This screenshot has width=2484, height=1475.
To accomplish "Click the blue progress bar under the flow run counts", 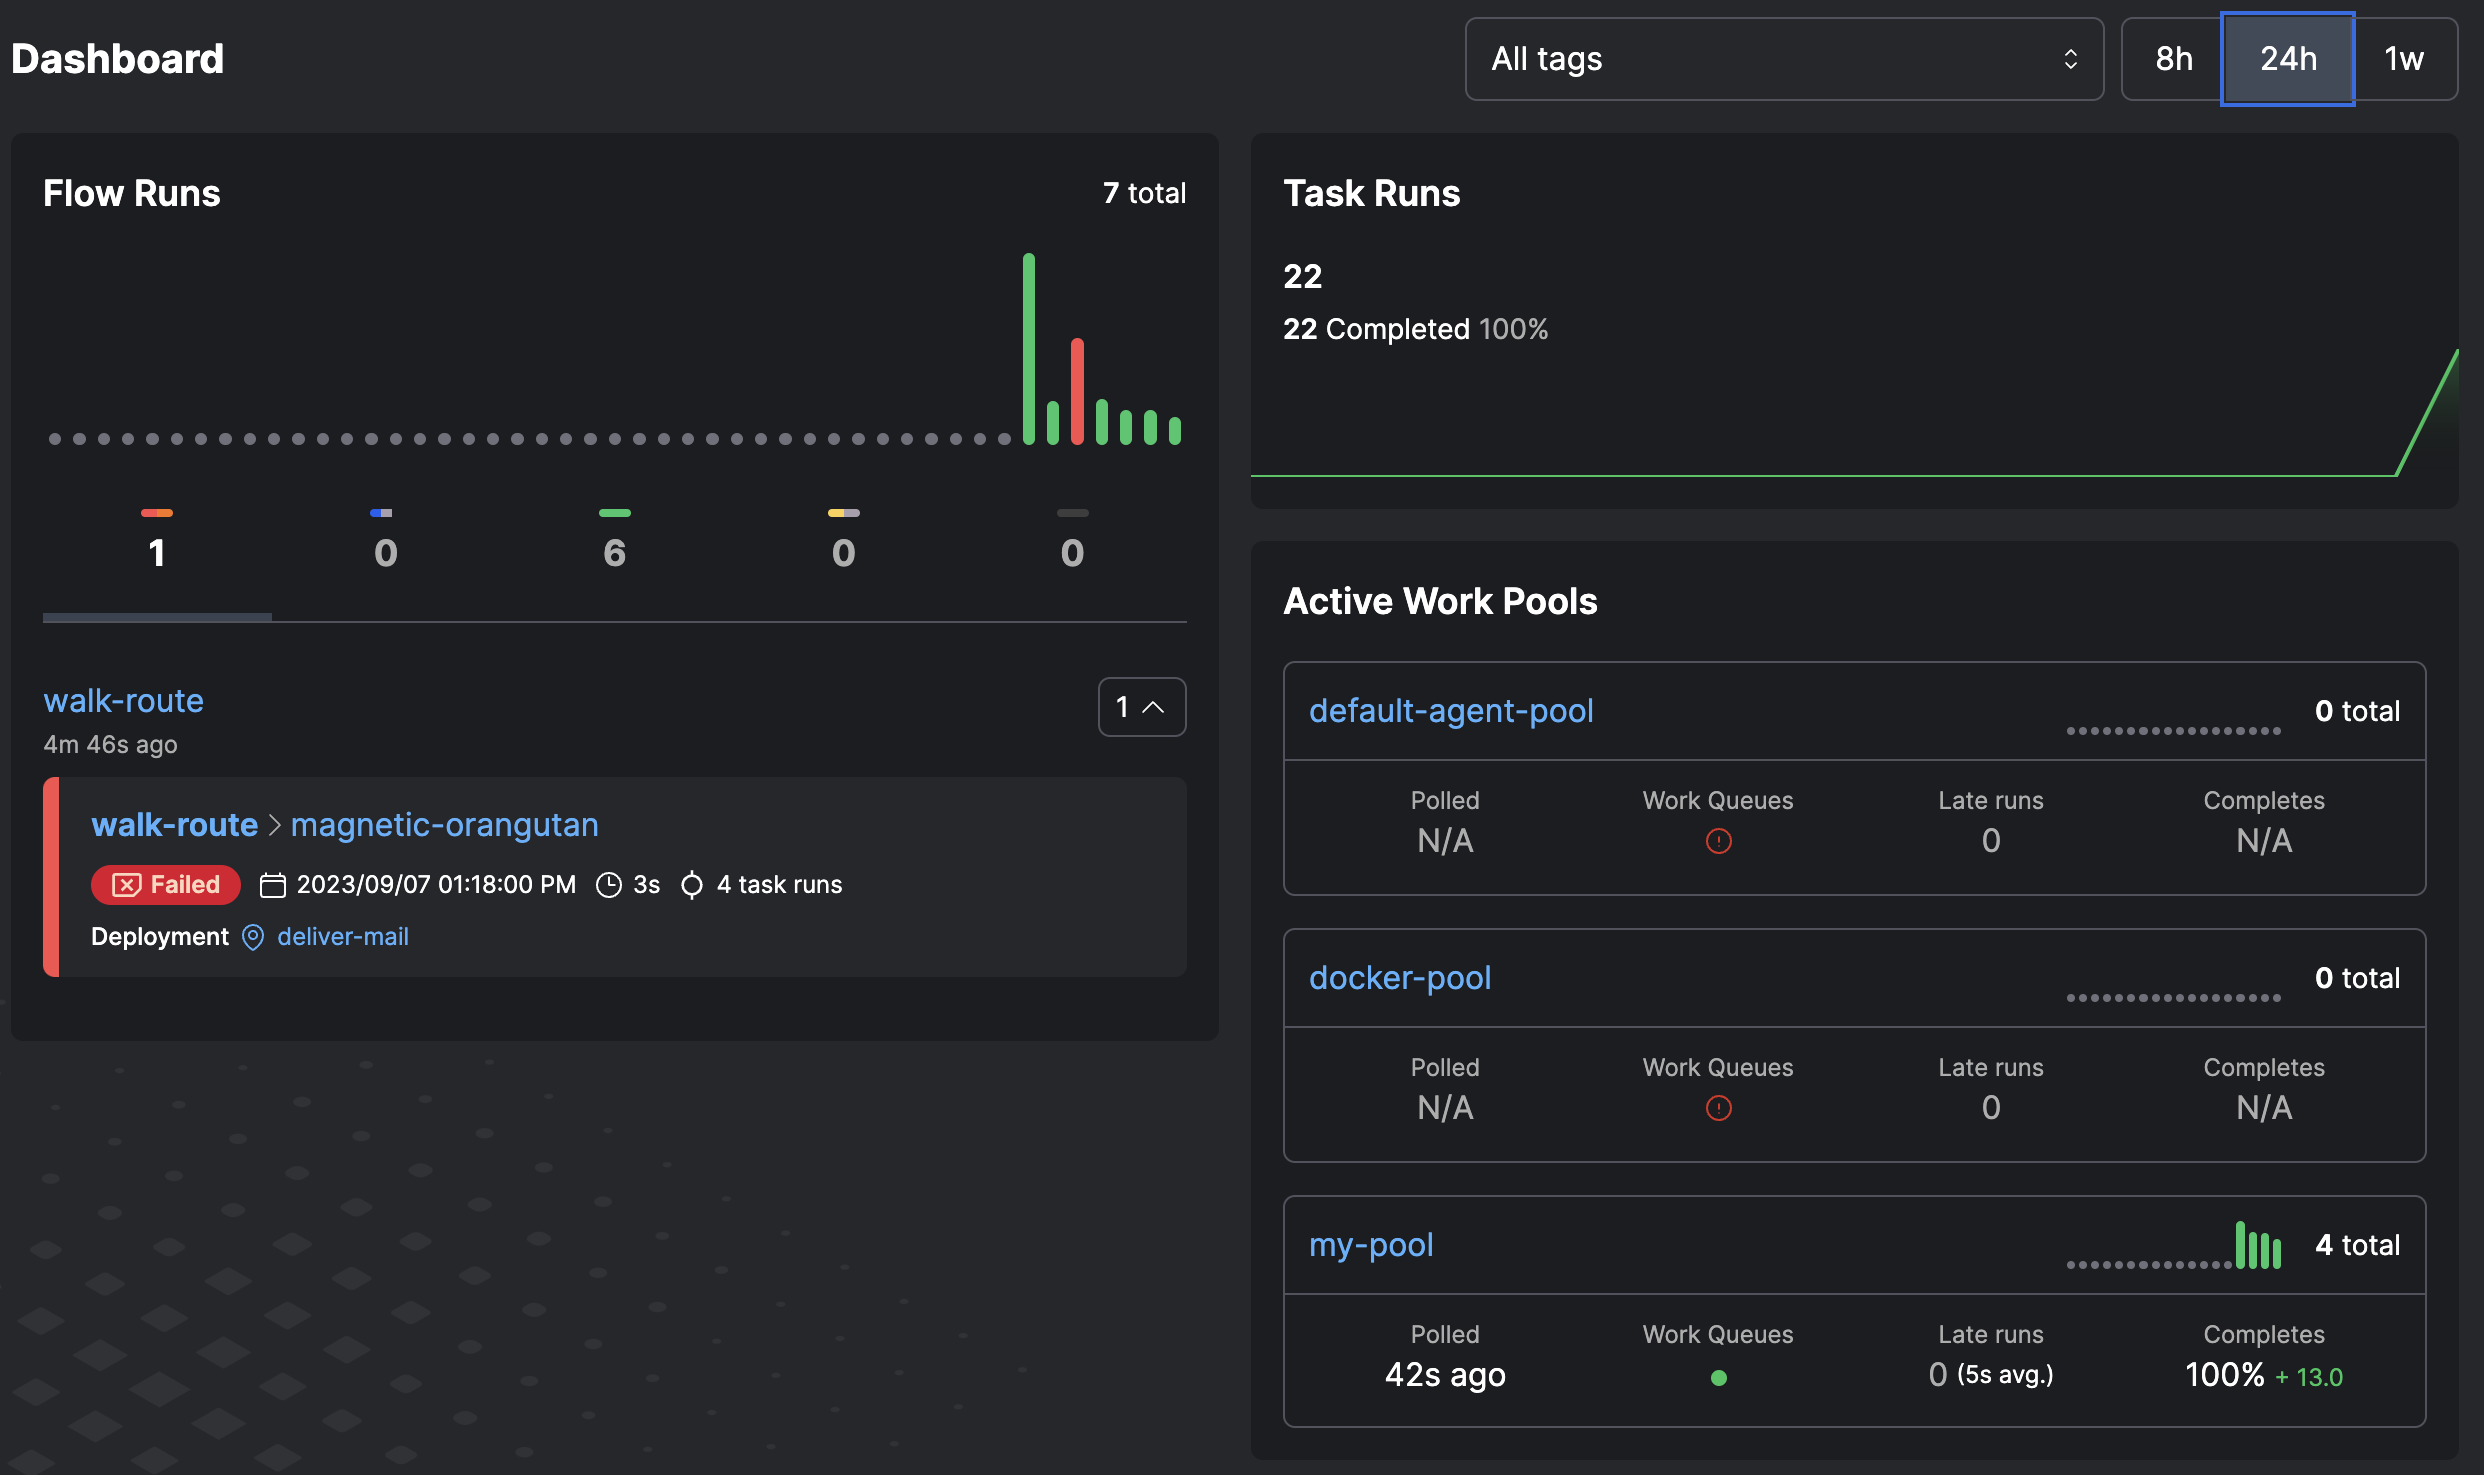I will (x=156, y=617).
